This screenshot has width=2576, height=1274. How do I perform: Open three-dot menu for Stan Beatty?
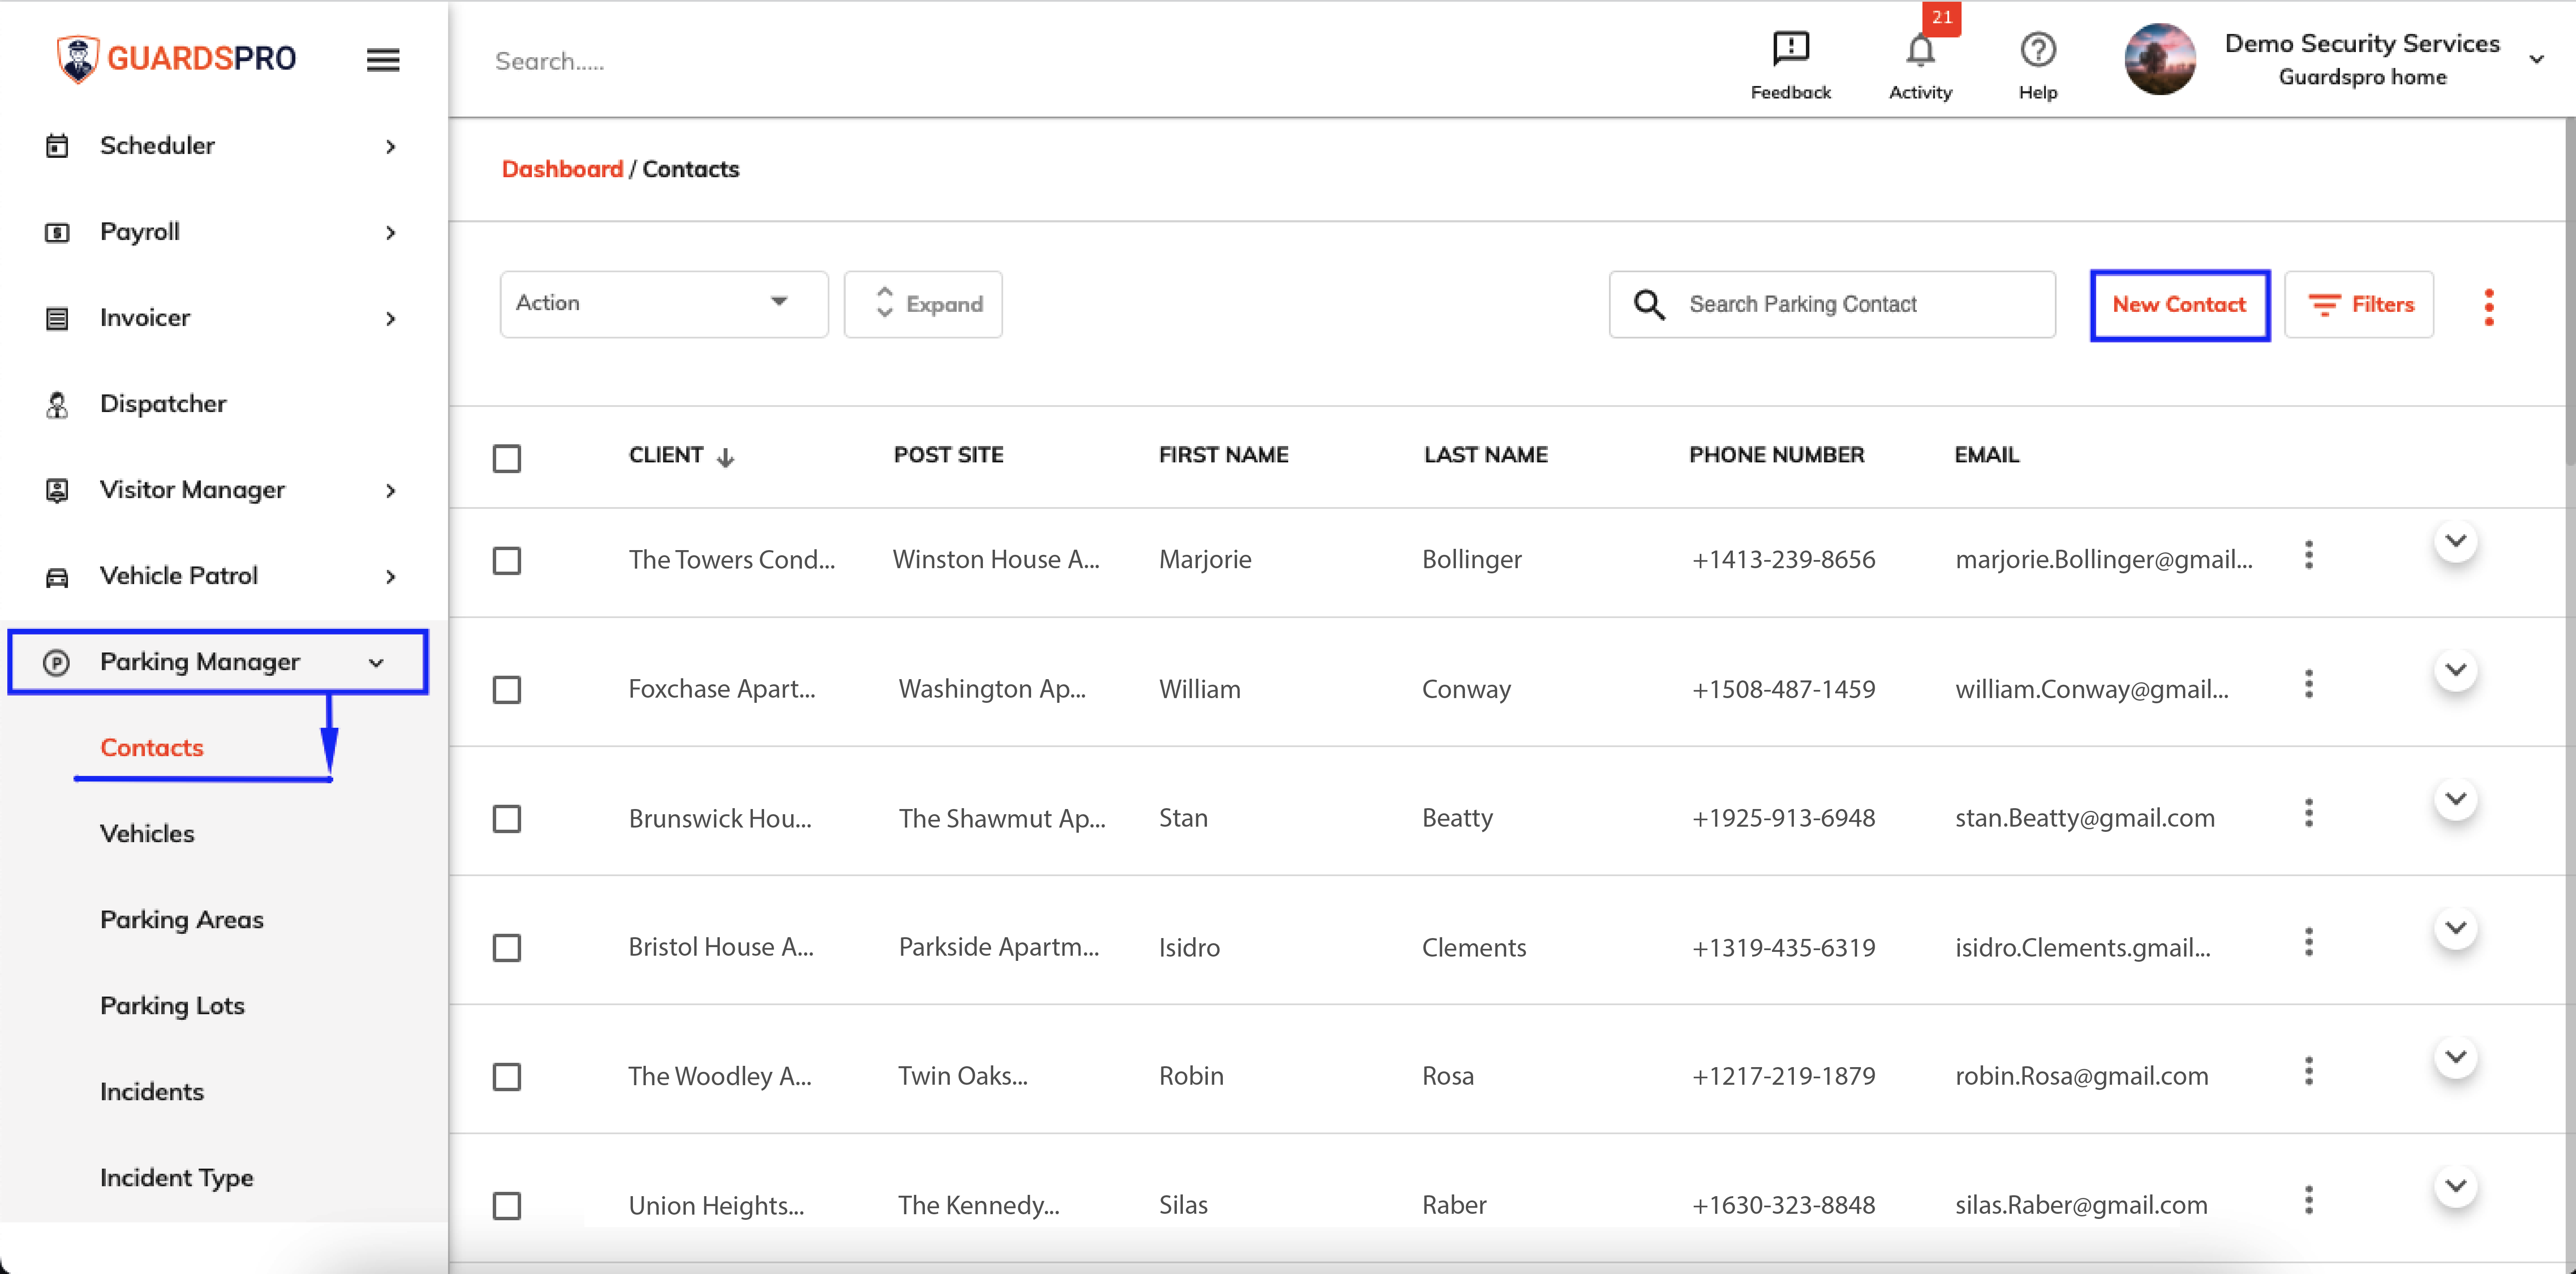2309,813
